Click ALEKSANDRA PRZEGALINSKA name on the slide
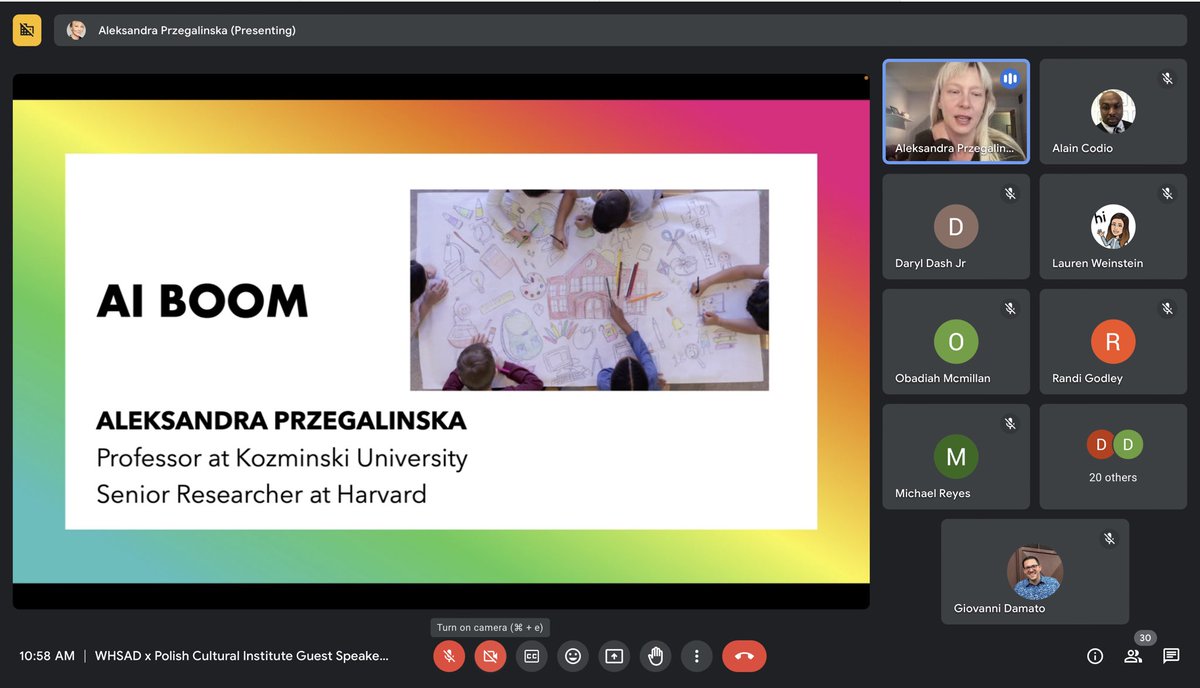The width and height of the screenshot is (1200, 688). point(281,421)
